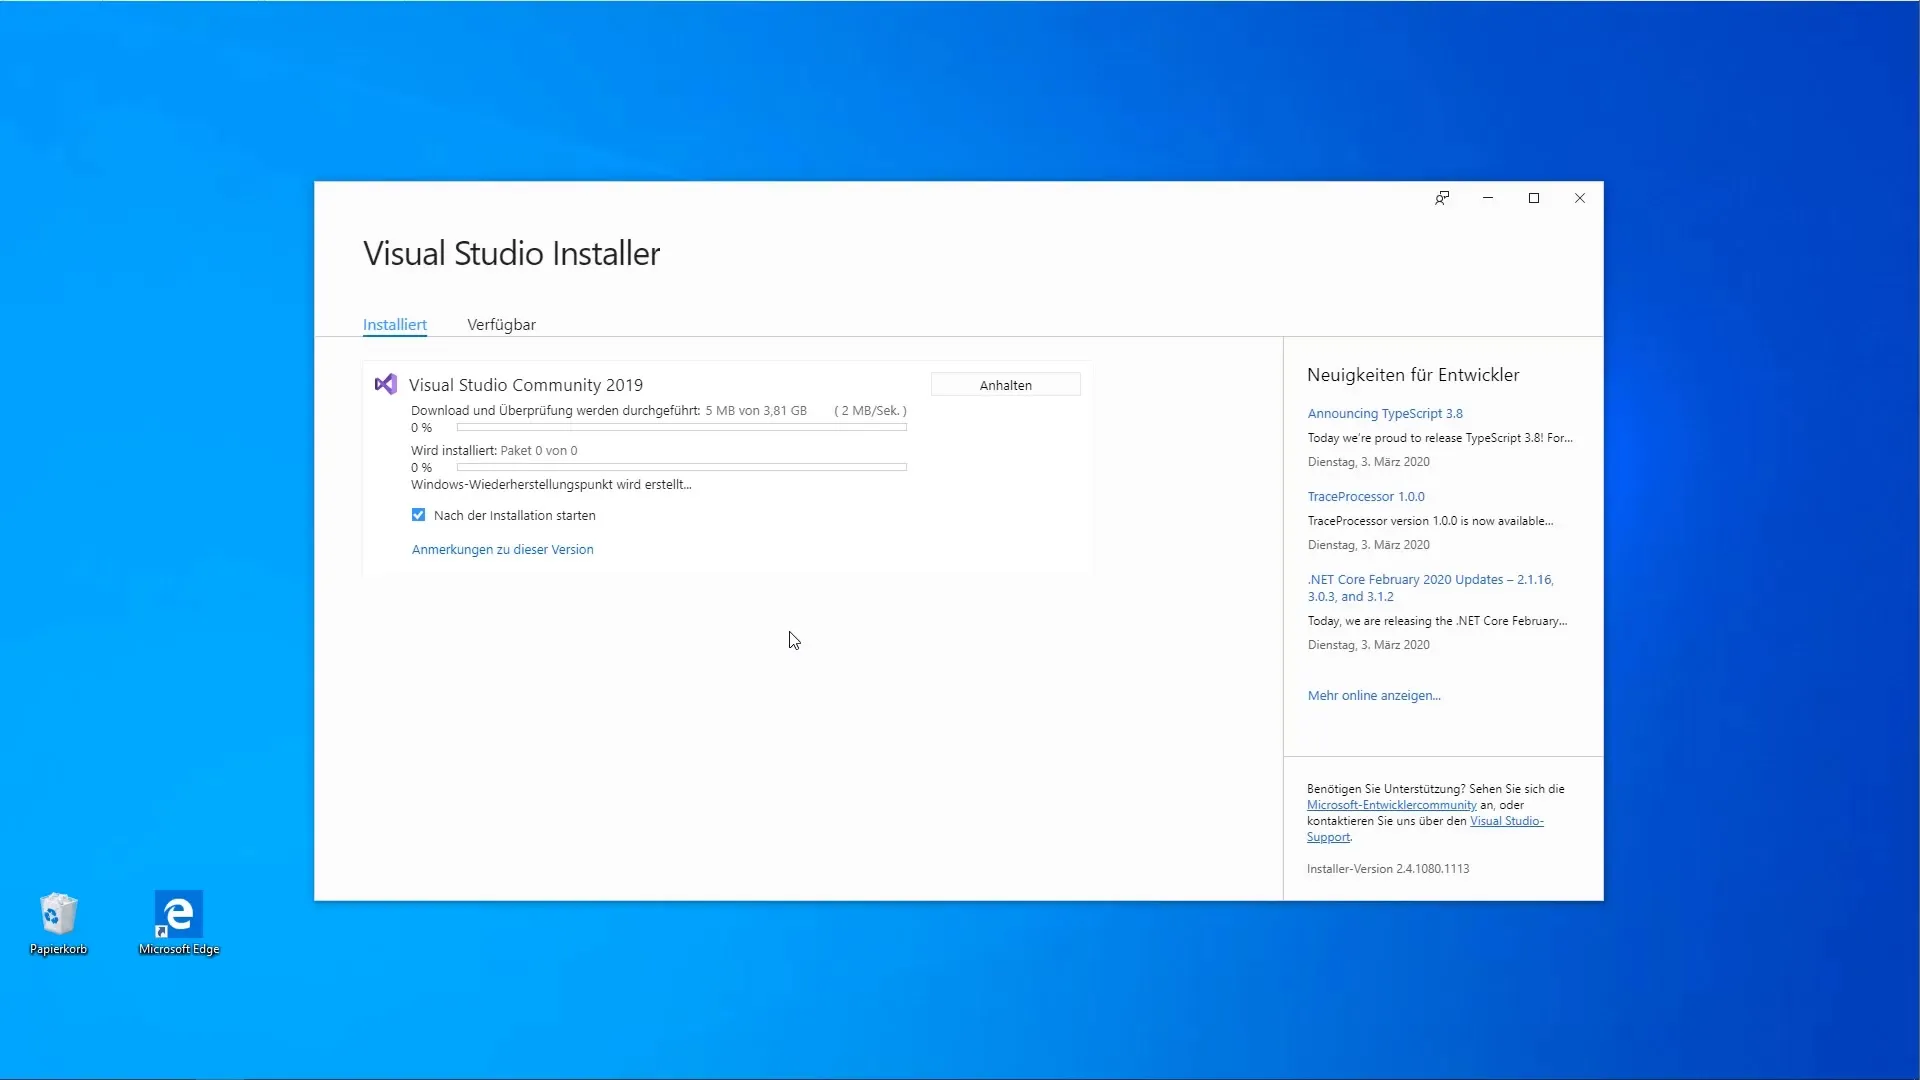This screenshot has height=1080, width=1920.
Task: Click the '5 MB von 3,81 GB' text
Action: [x=756, y=411]
